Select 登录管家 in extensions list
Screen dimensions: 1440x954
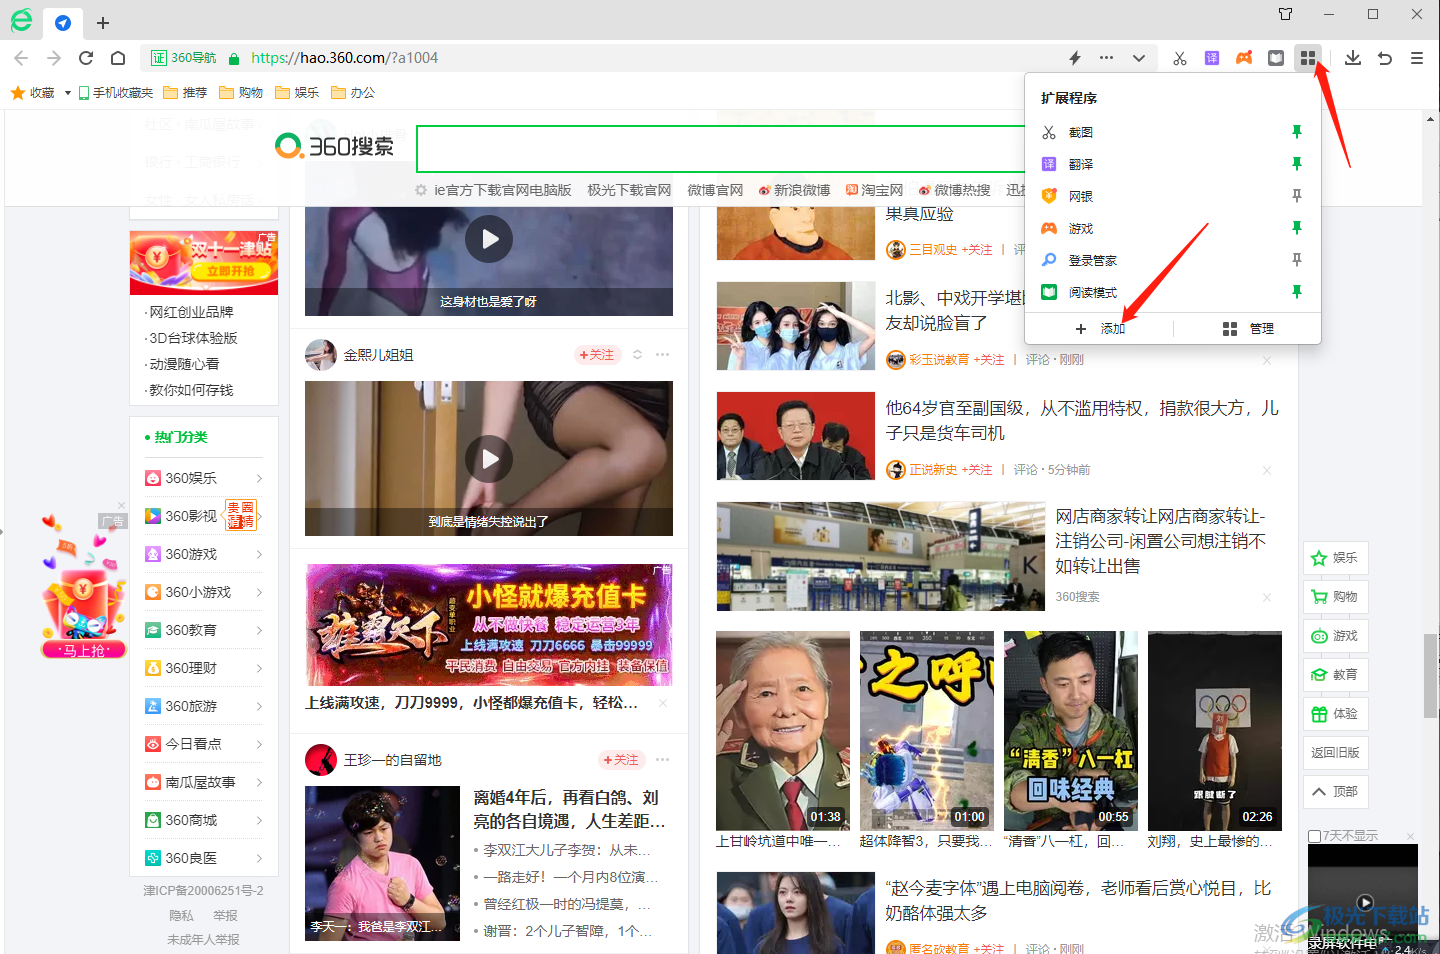coord(1092,260)
